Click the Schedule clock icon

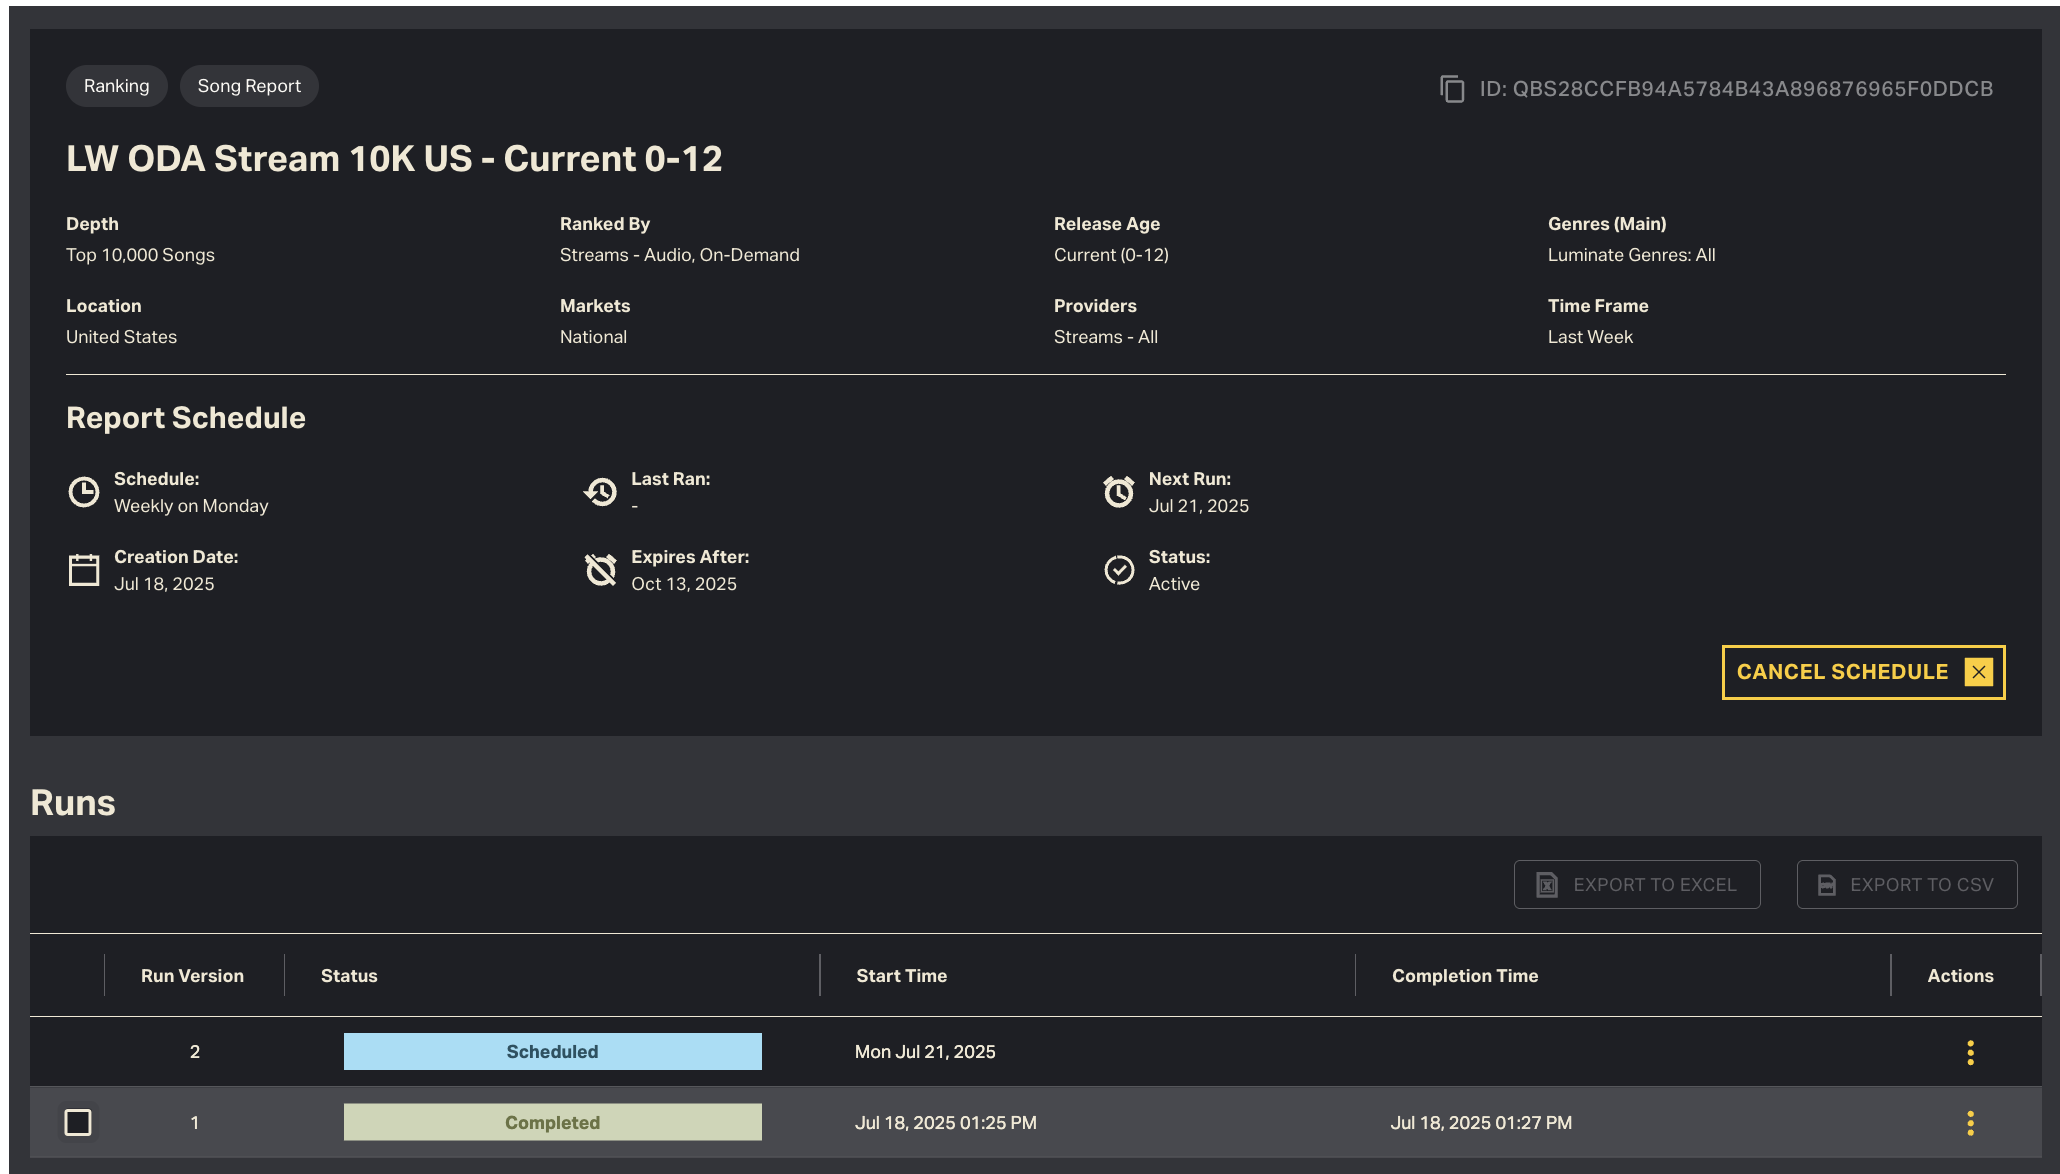84,492
